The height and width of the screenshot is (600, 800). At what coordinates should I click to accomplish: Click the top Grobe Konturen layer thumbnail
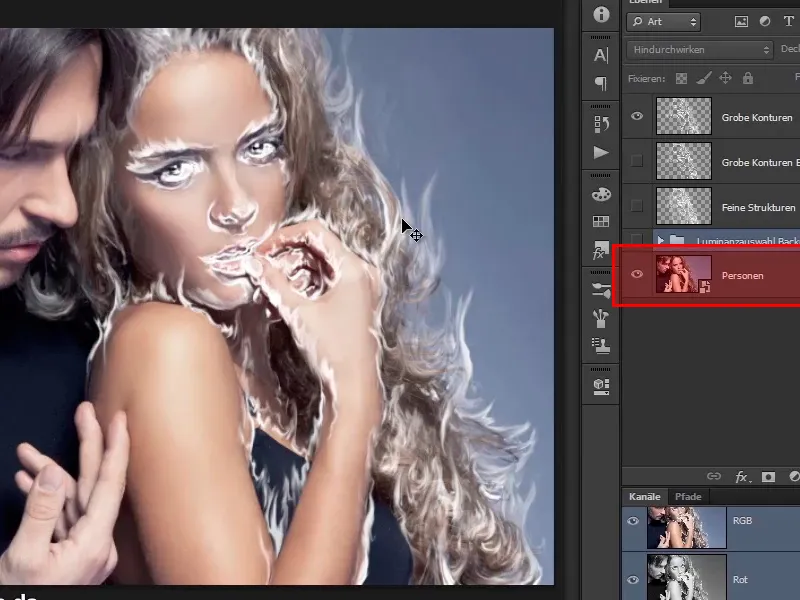point(683,116)
